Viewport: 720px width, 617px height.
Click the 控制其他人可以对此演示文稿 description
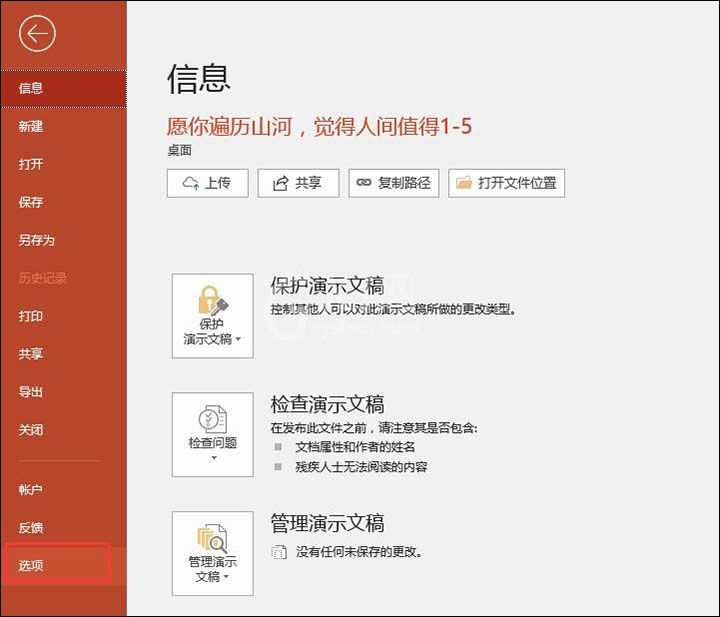coord(394,309)
